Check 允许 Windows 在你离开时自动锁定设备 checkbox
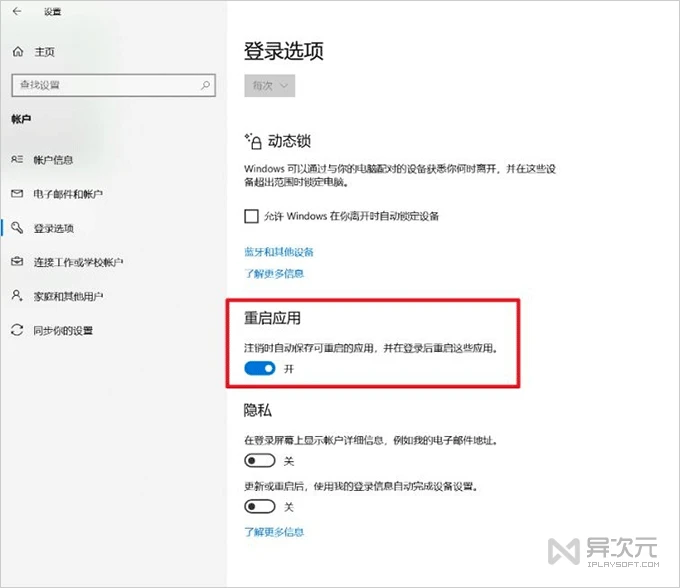This screenshot has height=588, width=680. [x=251, y=216]
